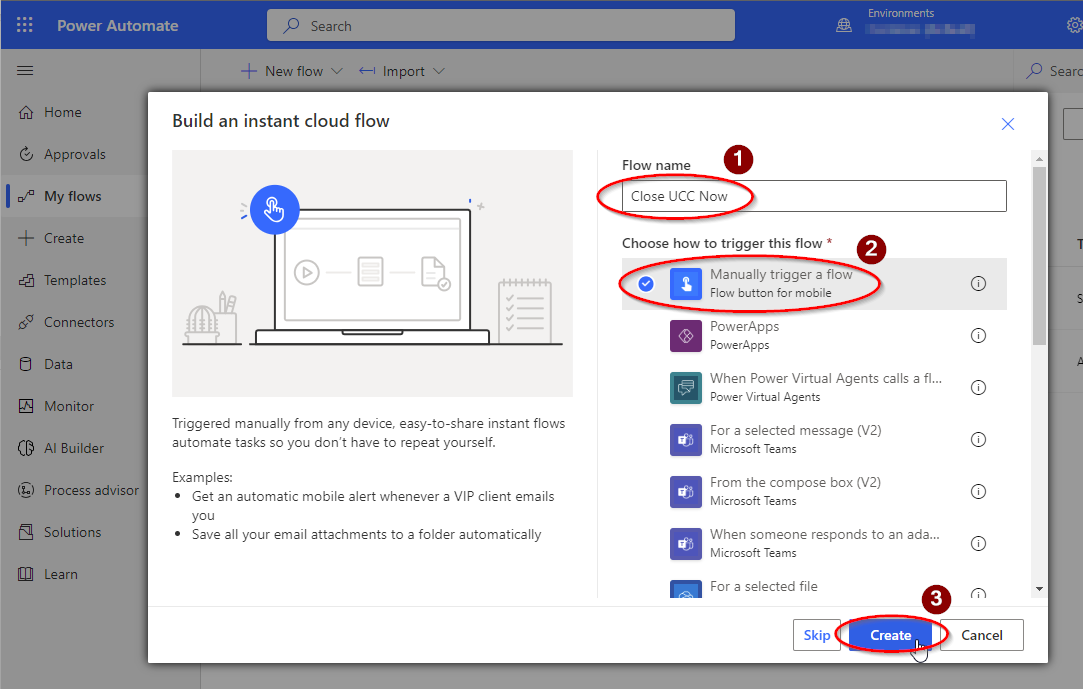Screen dimensions: 1083x689
Task: Open the app launcher waffle icon
Action: click(25, 26)
